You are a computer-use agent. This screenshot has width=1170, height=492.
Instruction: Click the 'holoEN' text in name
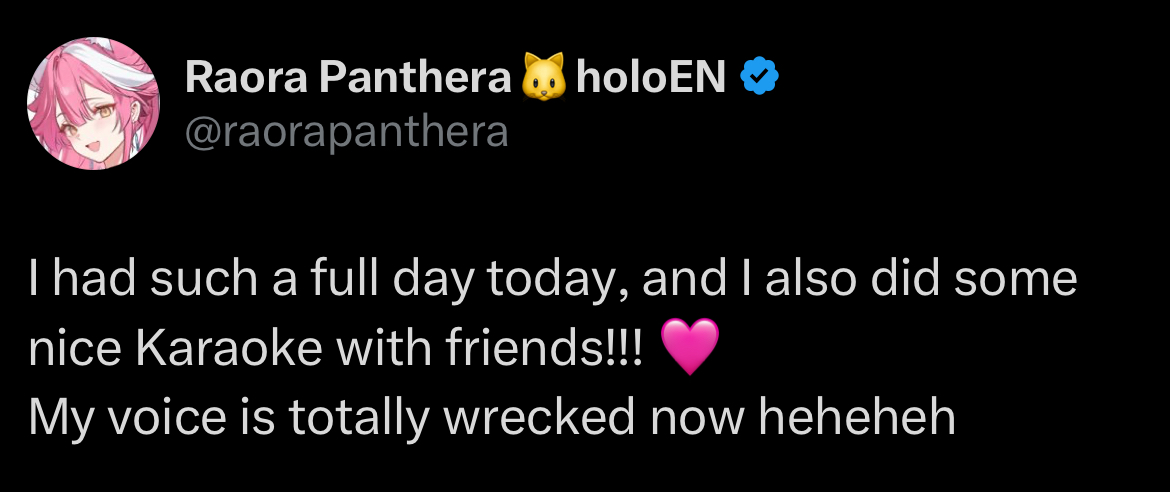coord(651,77)
